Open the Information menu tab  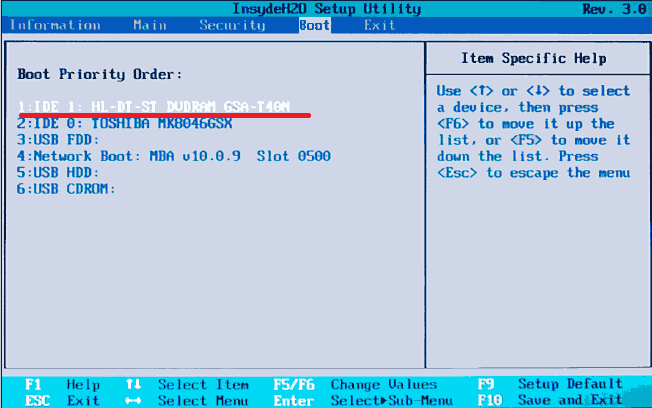pyautogui.click(x=55, y=25)
